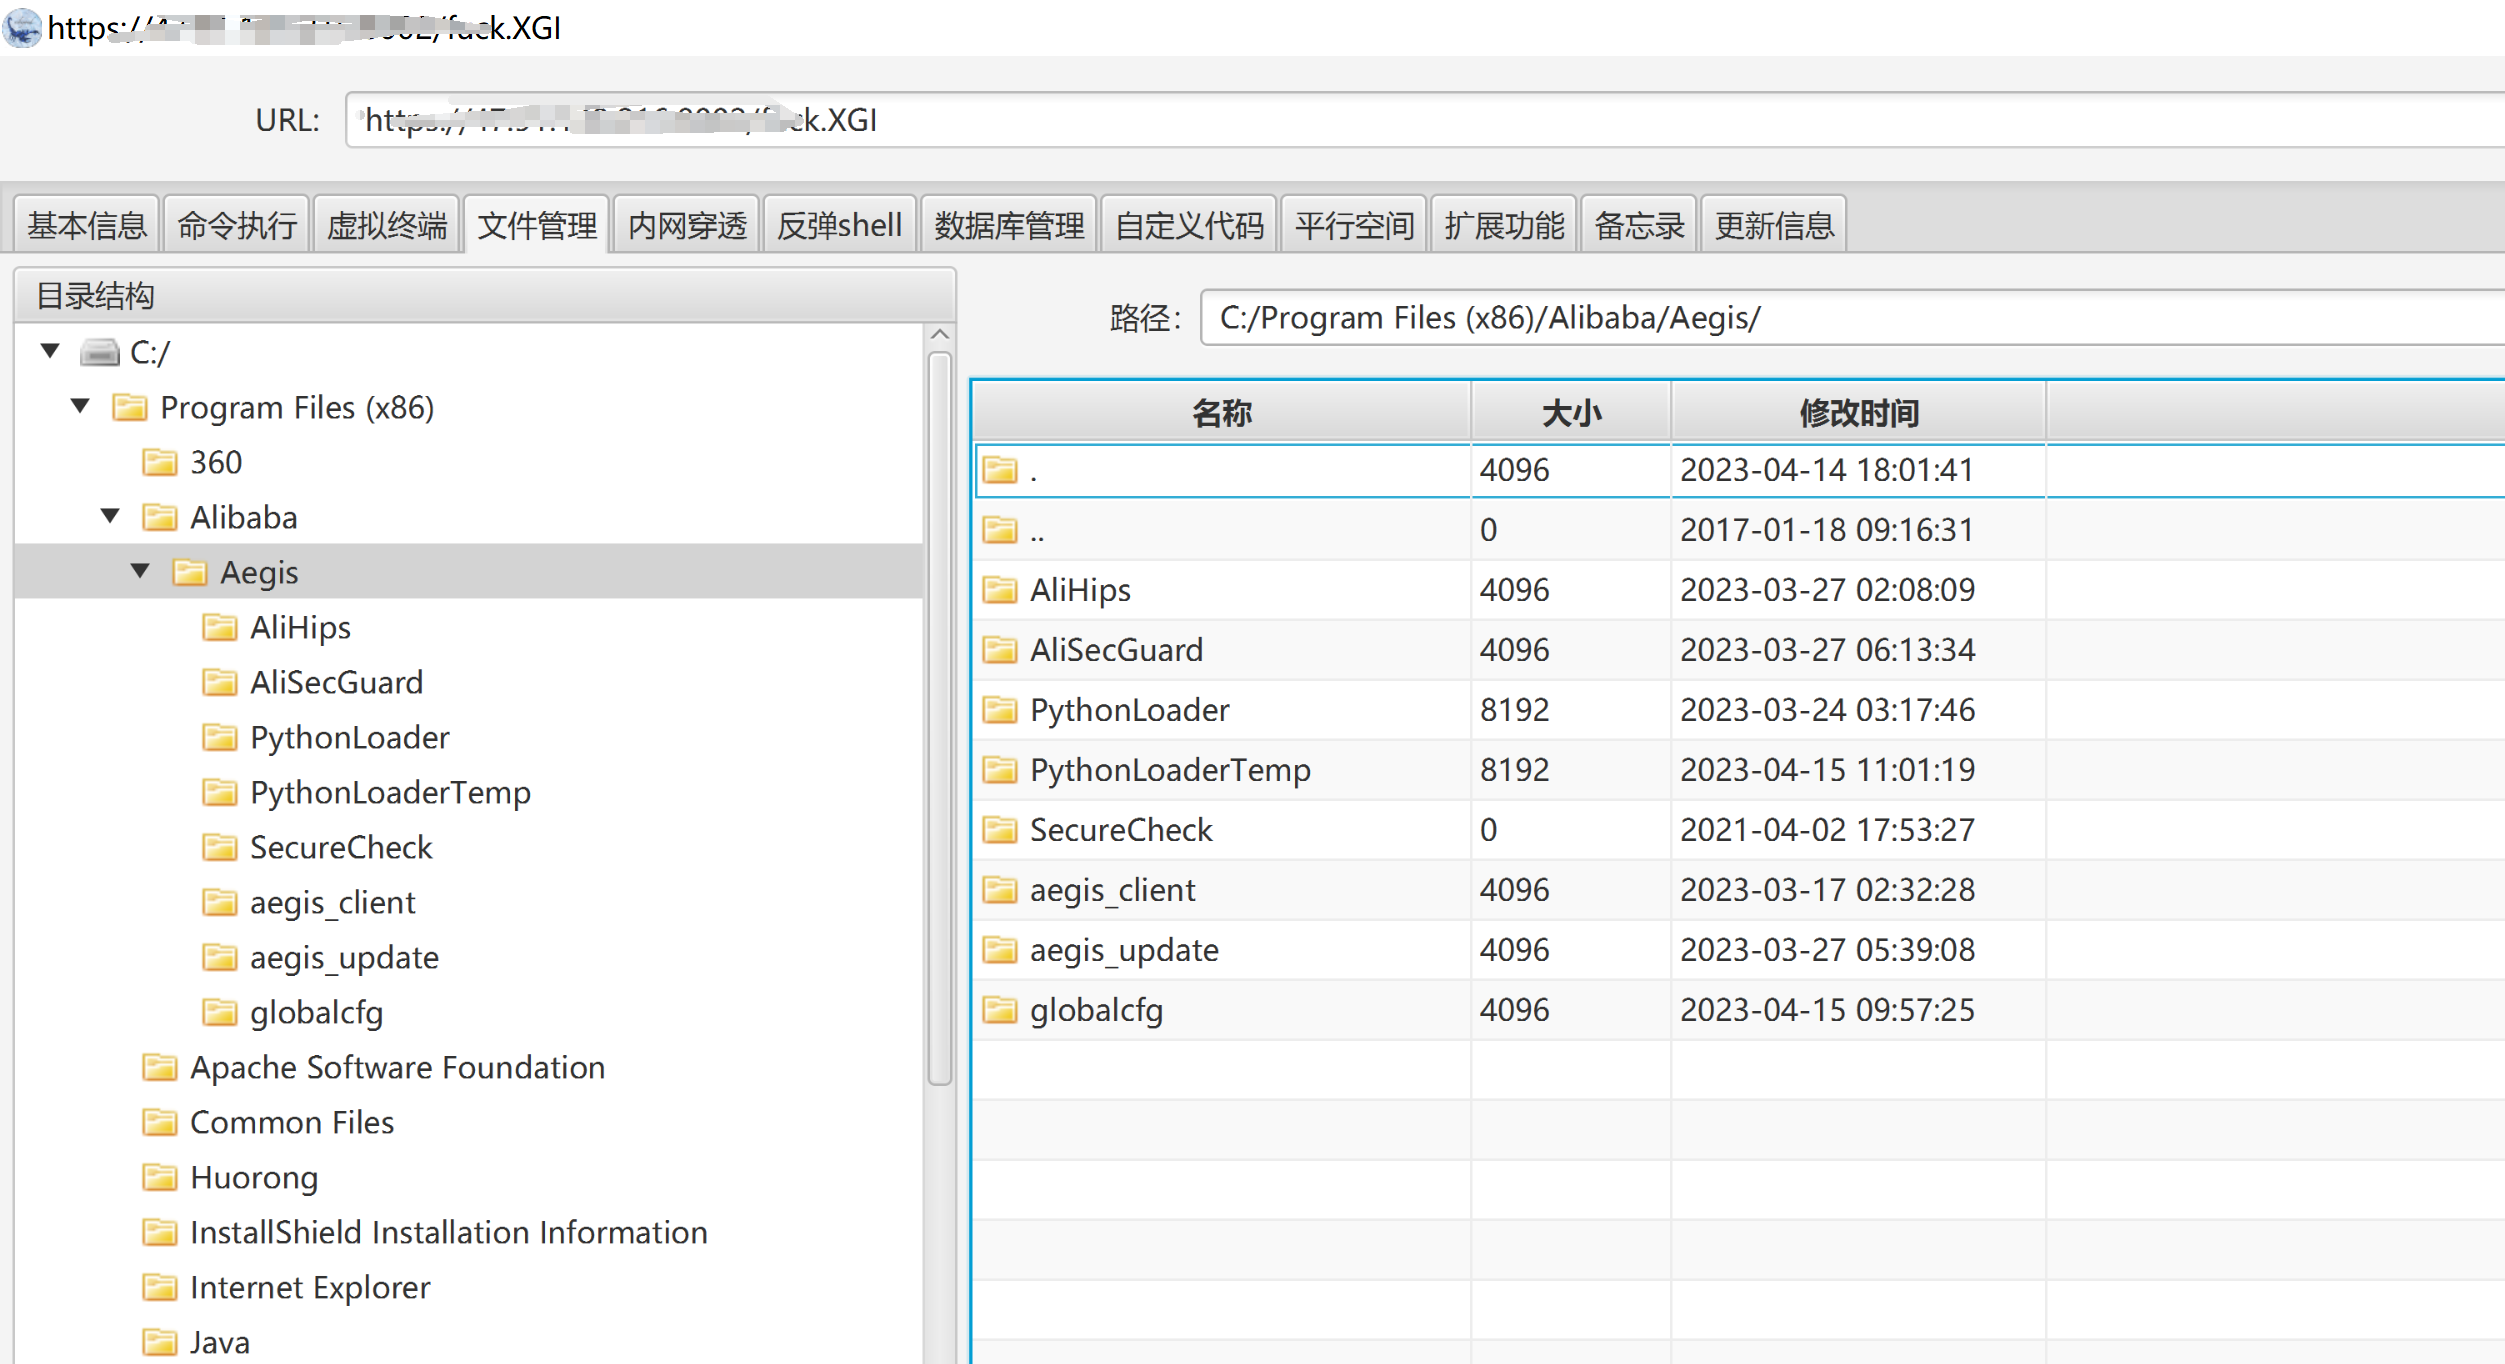Click InstallShield Installation Information folder icon
The image size is (2505, 1364).
pyautogui.click(x=159, y=1232)
